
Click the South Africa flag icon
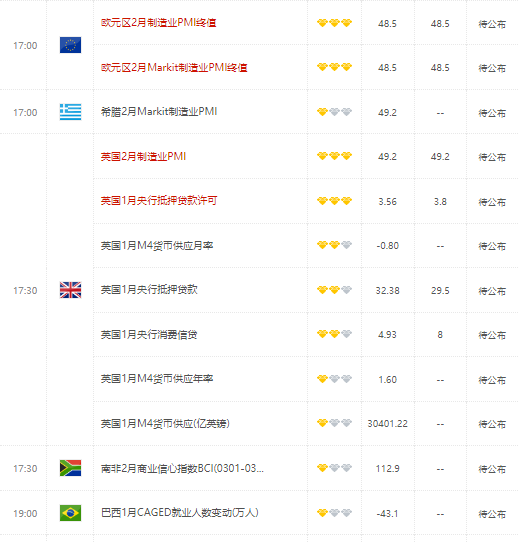(x=70, y=468)
